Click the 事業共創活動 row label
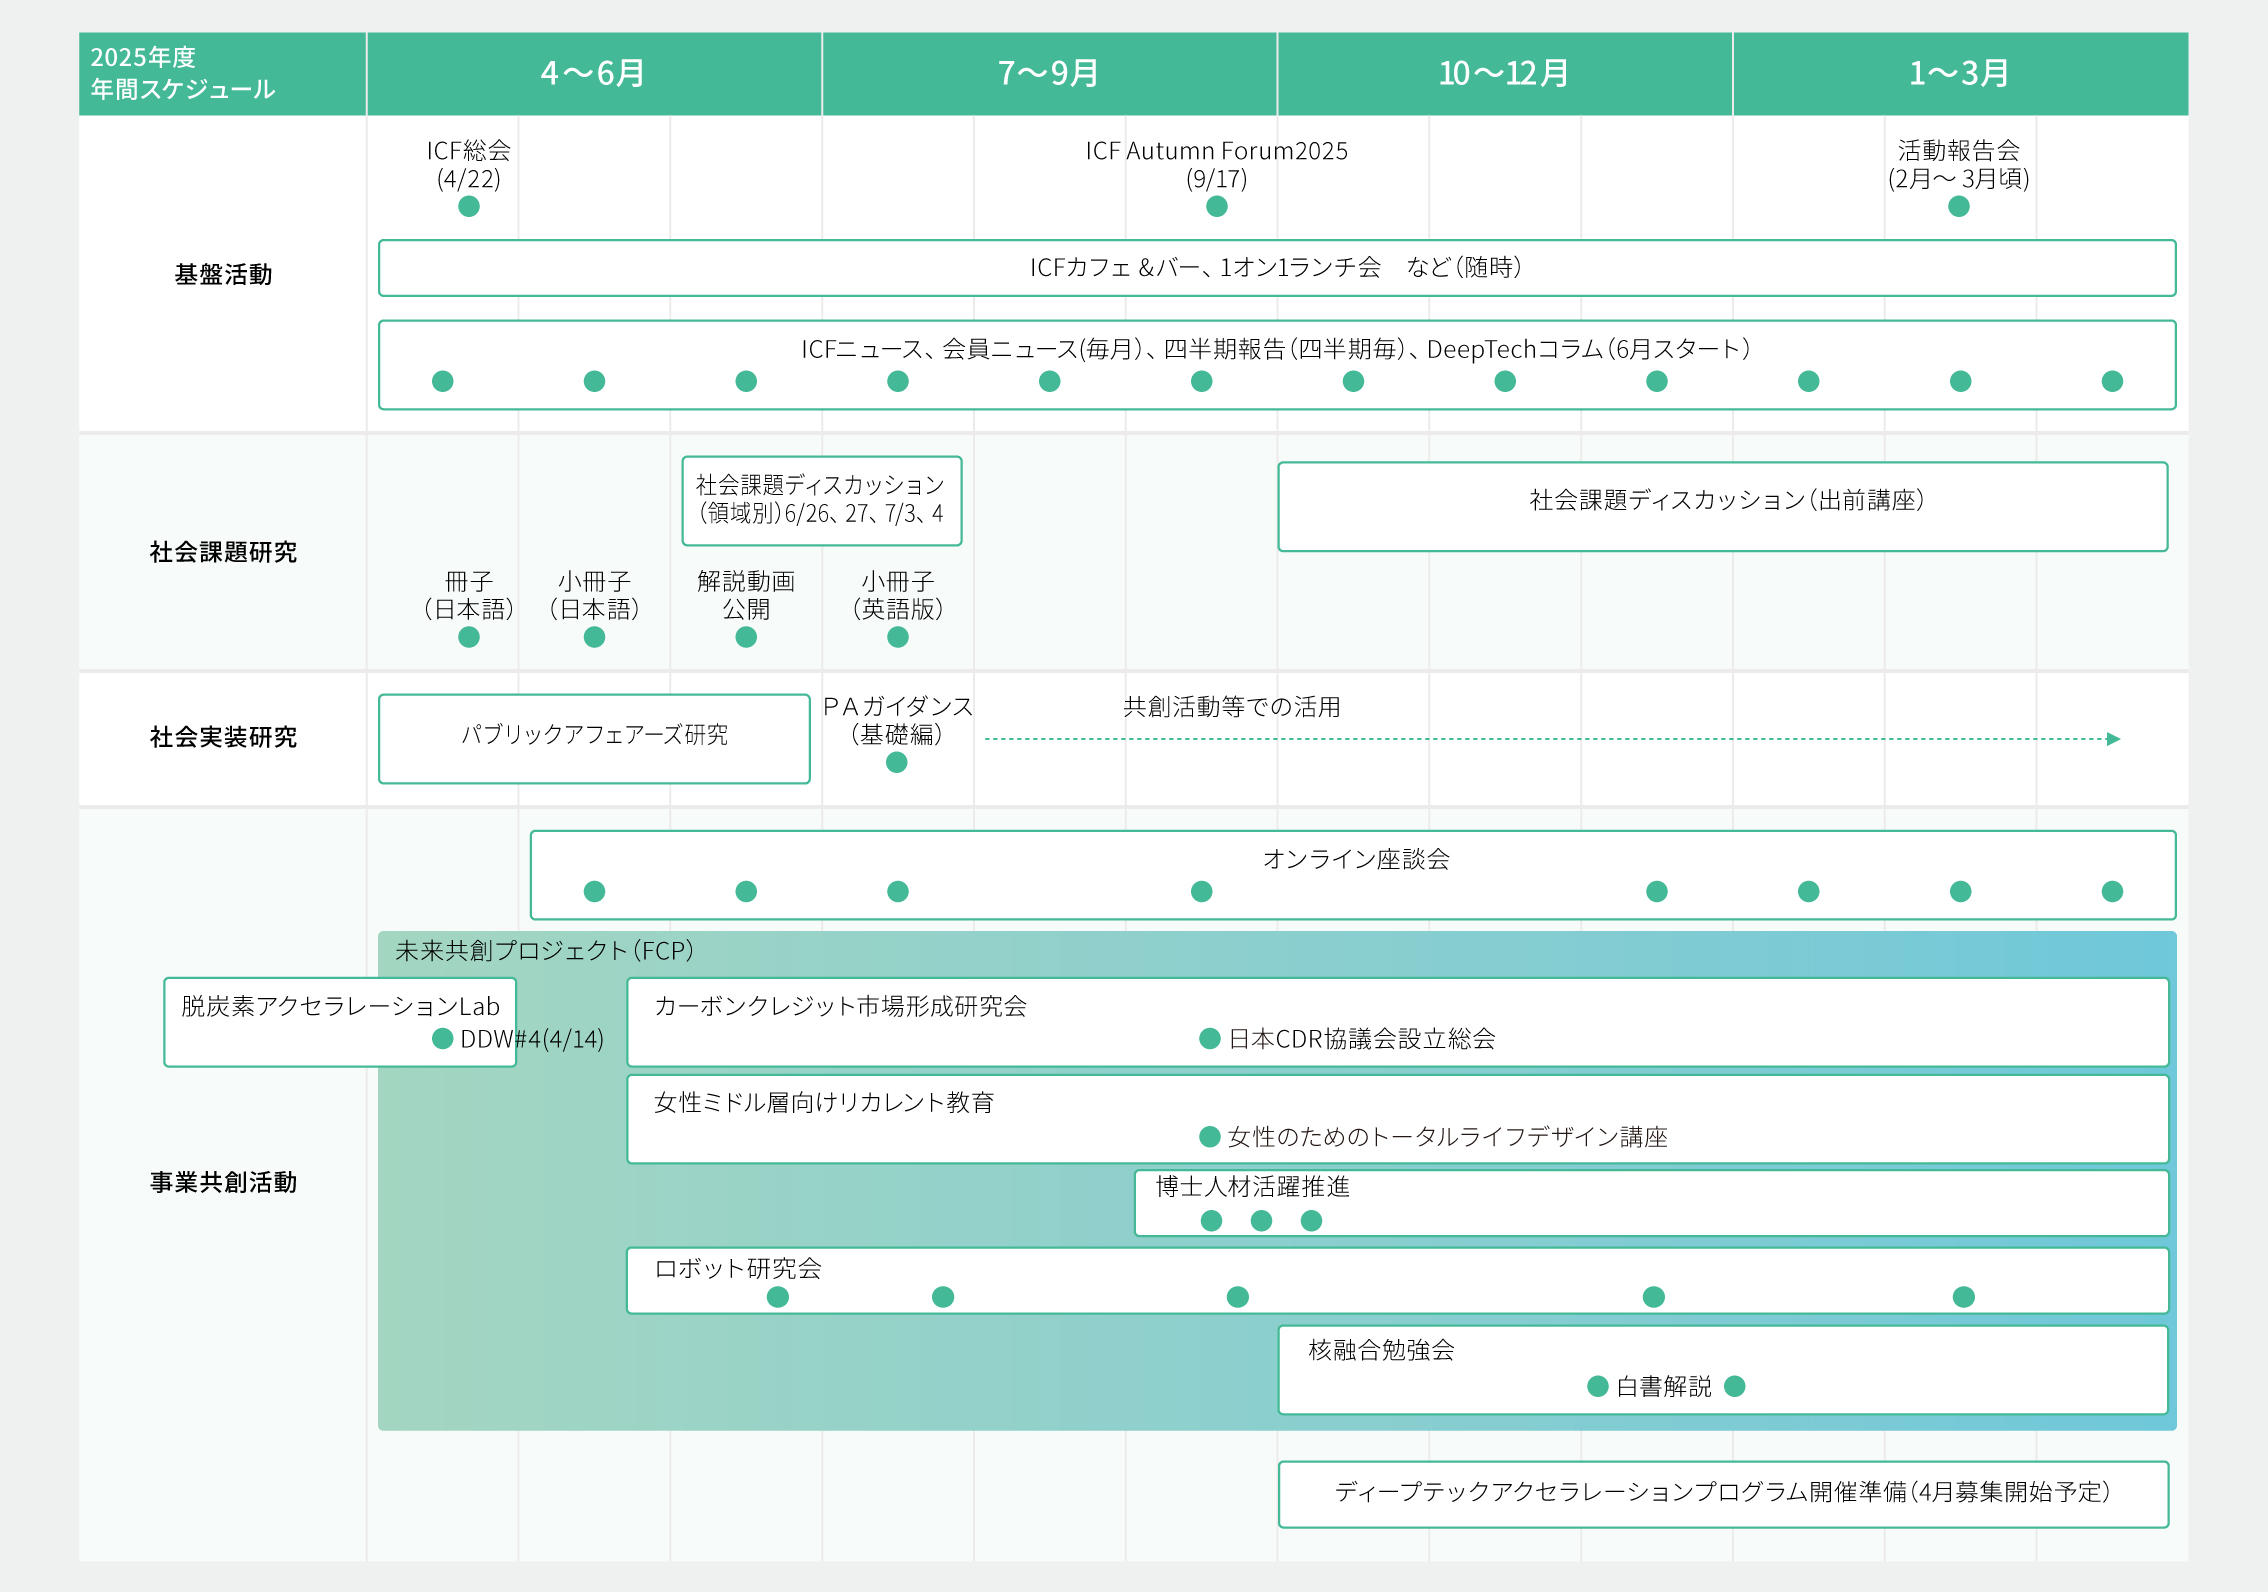 pyautogui.click(x=223, y=1183)
